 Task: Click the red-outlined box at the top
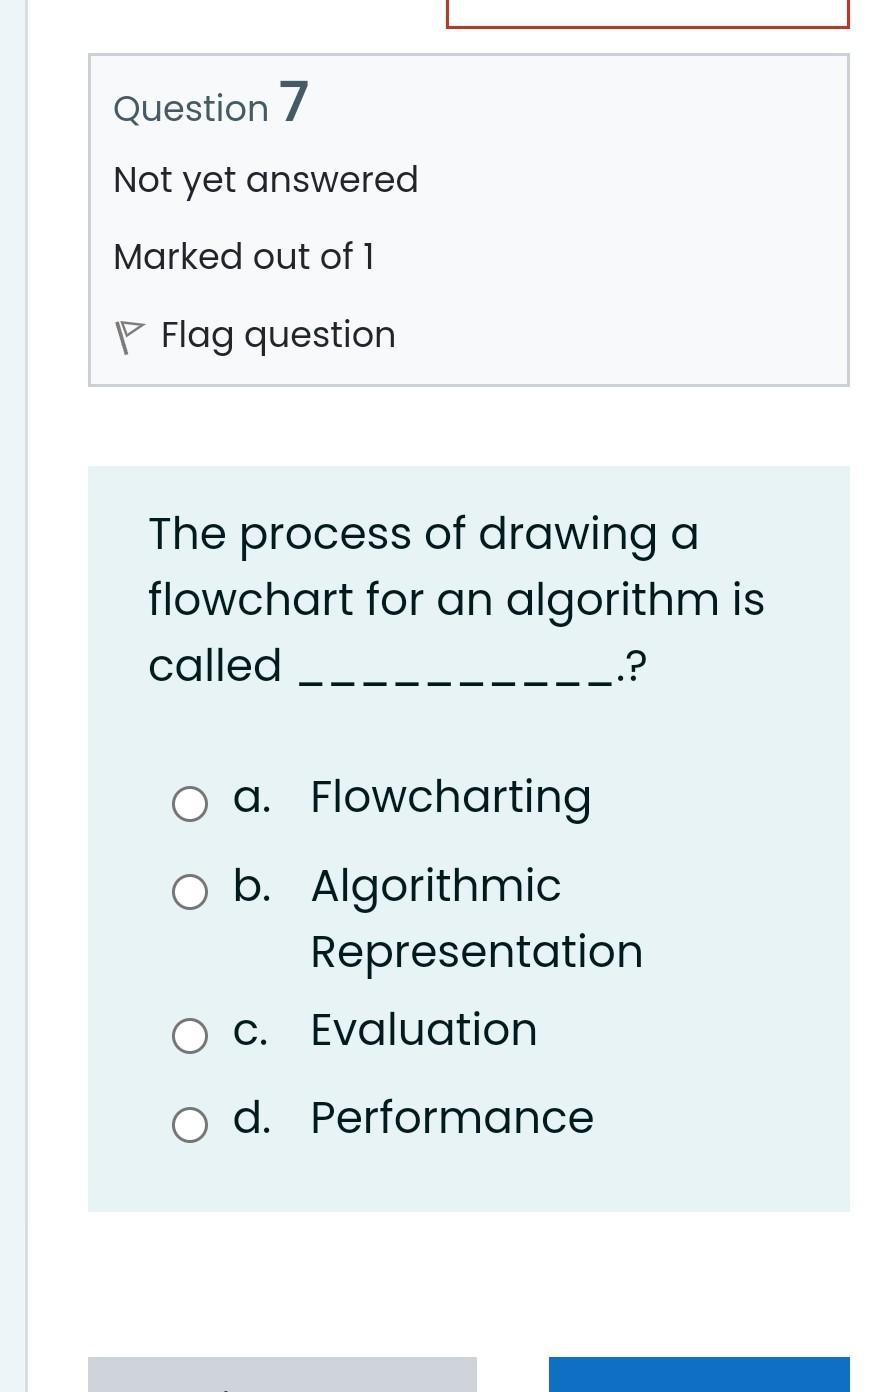click(x=647, y=13)
